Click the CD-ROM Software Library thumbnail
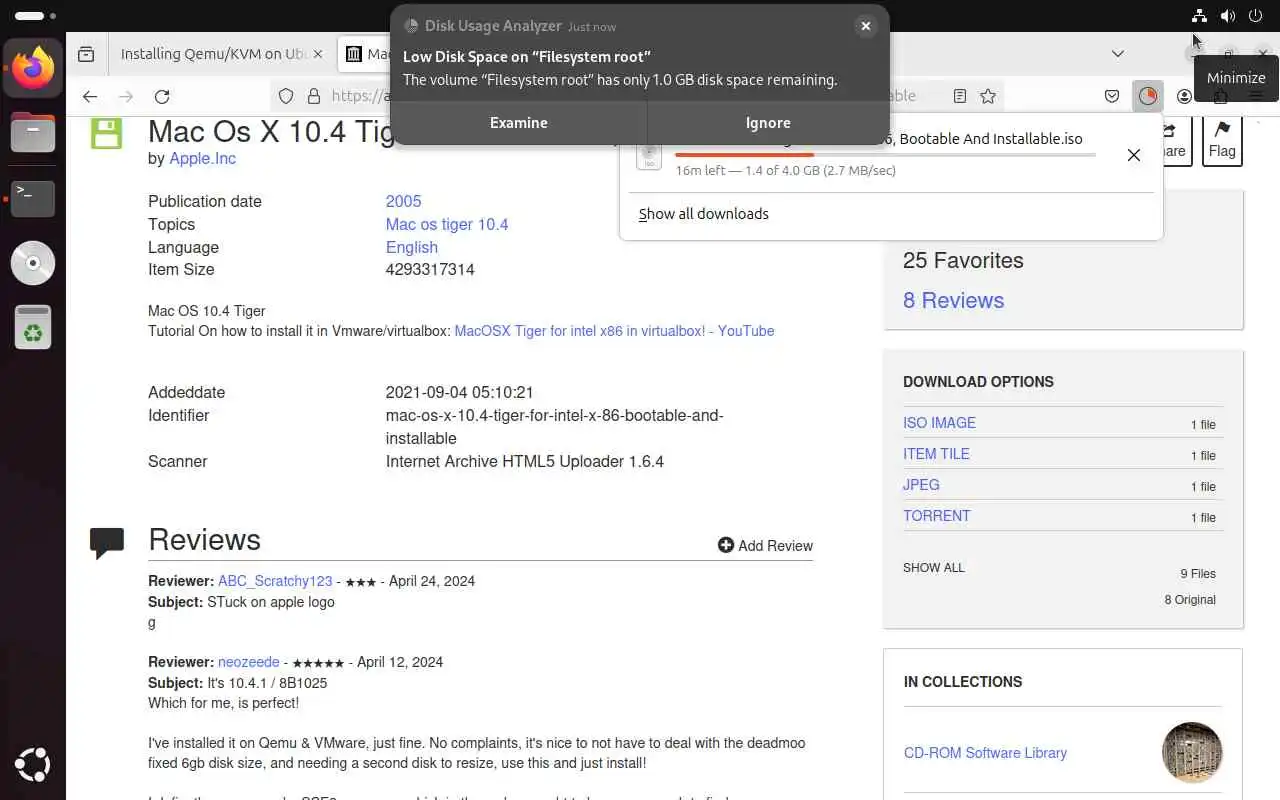 tap(1192, 752)
